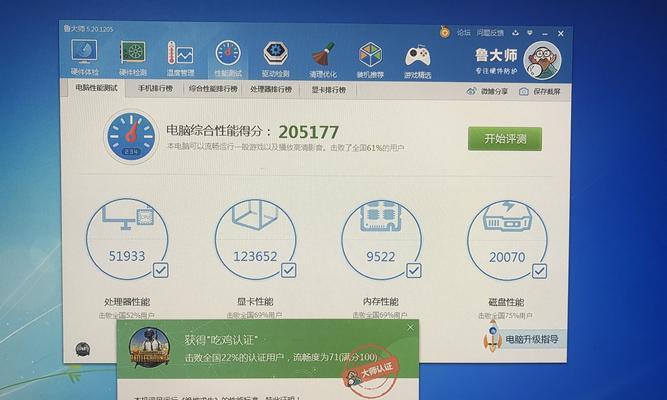Click the rocket icon beside 电脑升级指导
The image size is (667, 400).
point(492,337)
